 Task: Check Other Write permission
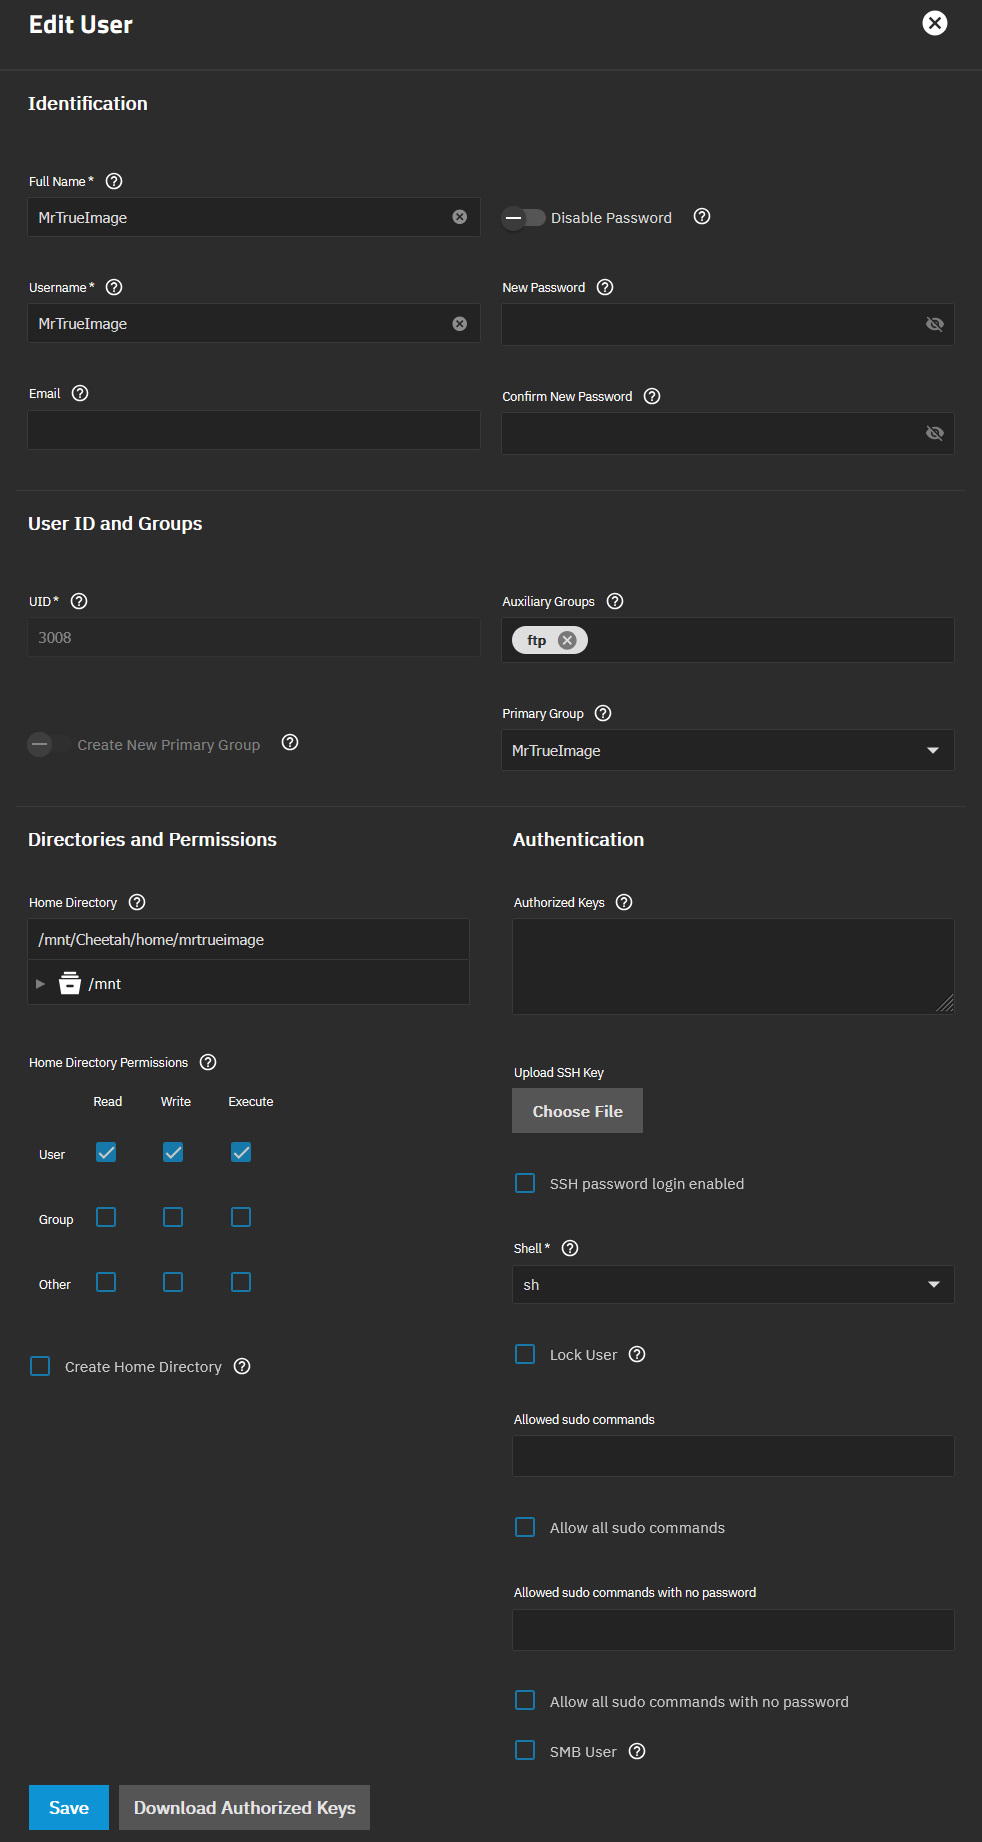pyautogui.click(x=173, y=1282)
